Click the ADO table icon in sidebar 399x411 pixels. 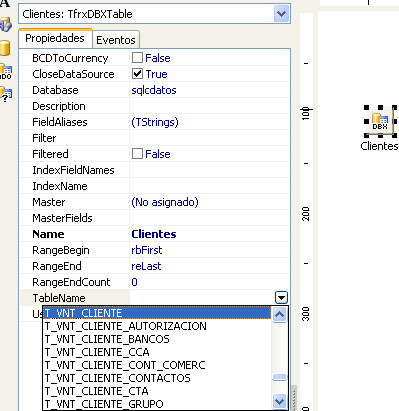tap(6, 72)
